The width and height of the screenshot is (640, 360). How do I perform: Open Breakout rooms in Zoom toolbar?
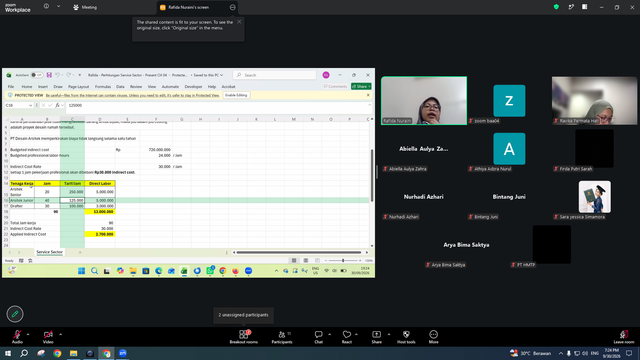[x=243, y=337]
